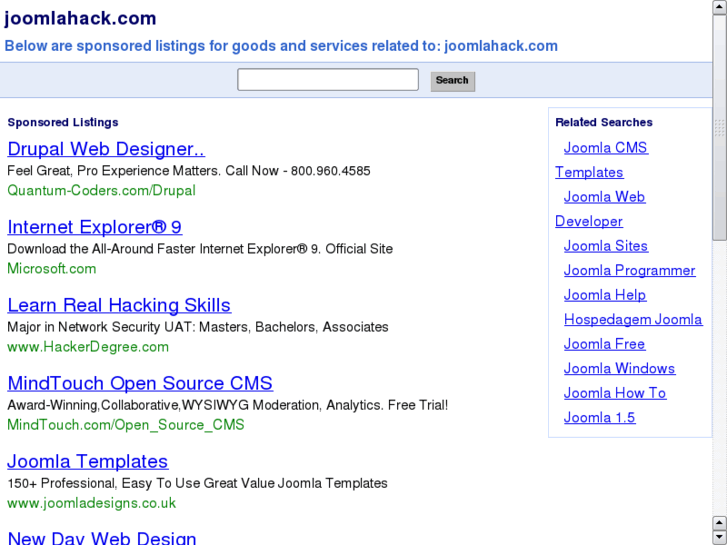Click the Below are sponsored listings subtitle

(x=281, y=46)
